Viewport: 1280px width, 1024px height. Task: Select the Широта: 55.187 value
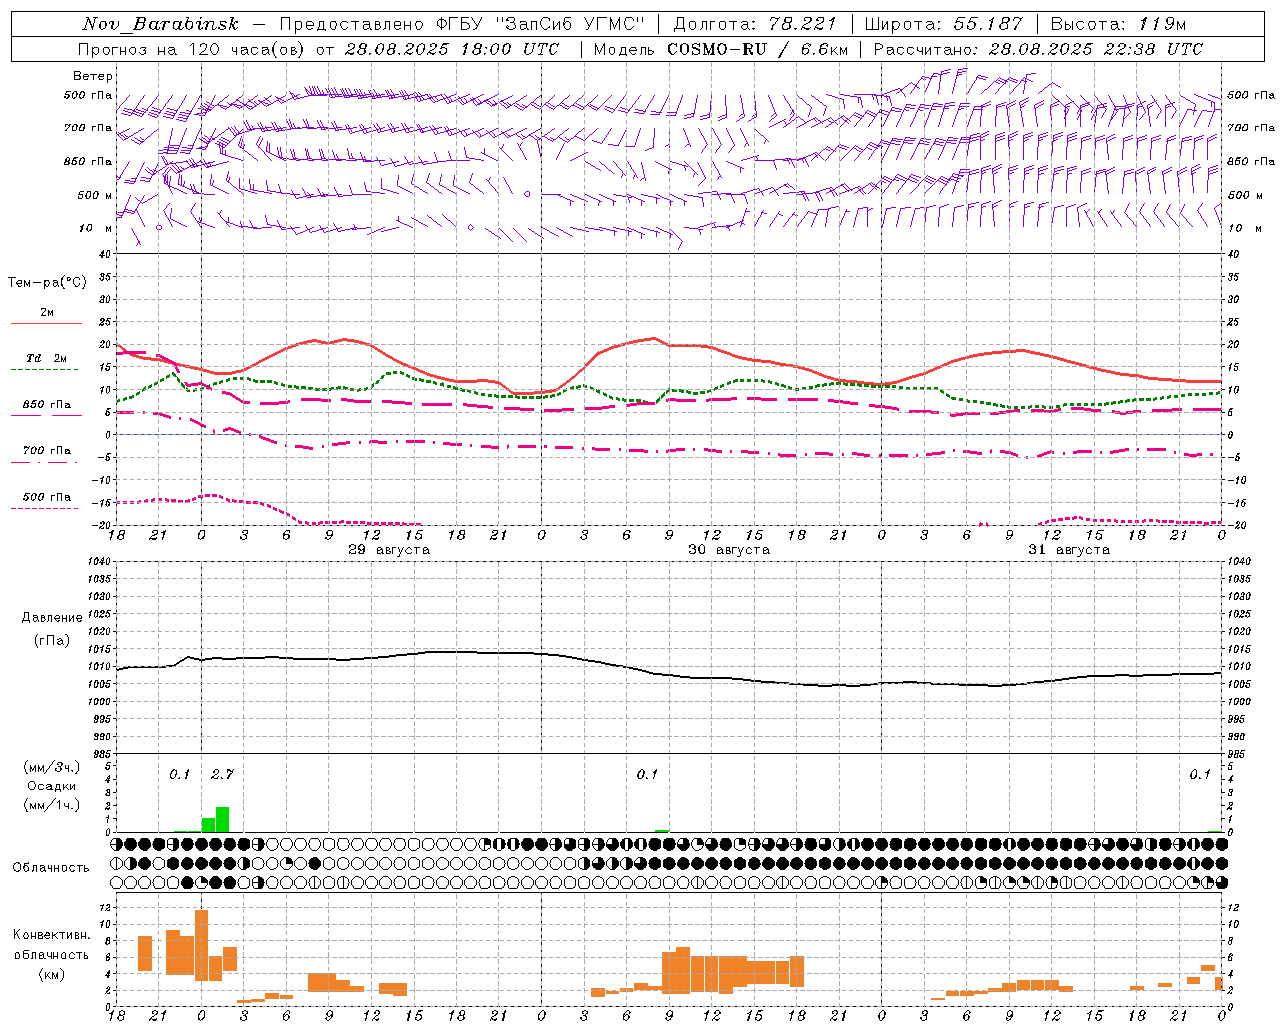tap(943, 24)
